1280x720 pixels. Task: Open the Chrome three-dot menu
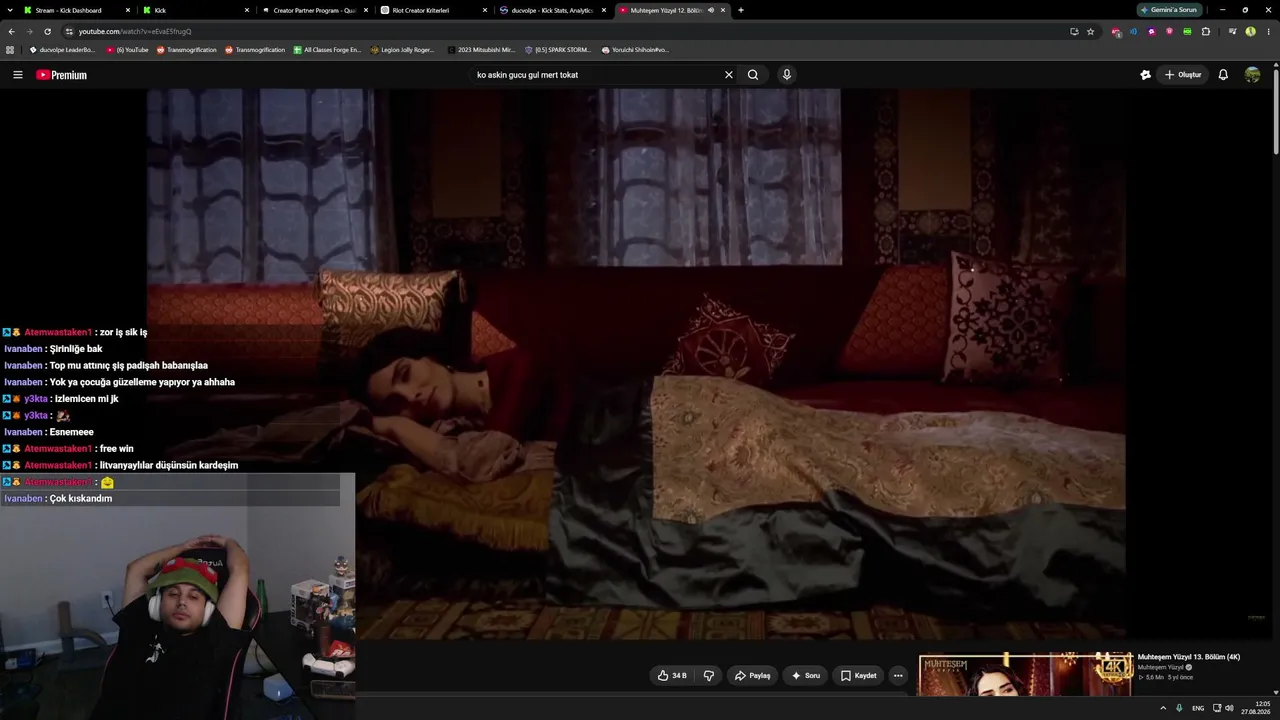click(x=1268, y=31)
